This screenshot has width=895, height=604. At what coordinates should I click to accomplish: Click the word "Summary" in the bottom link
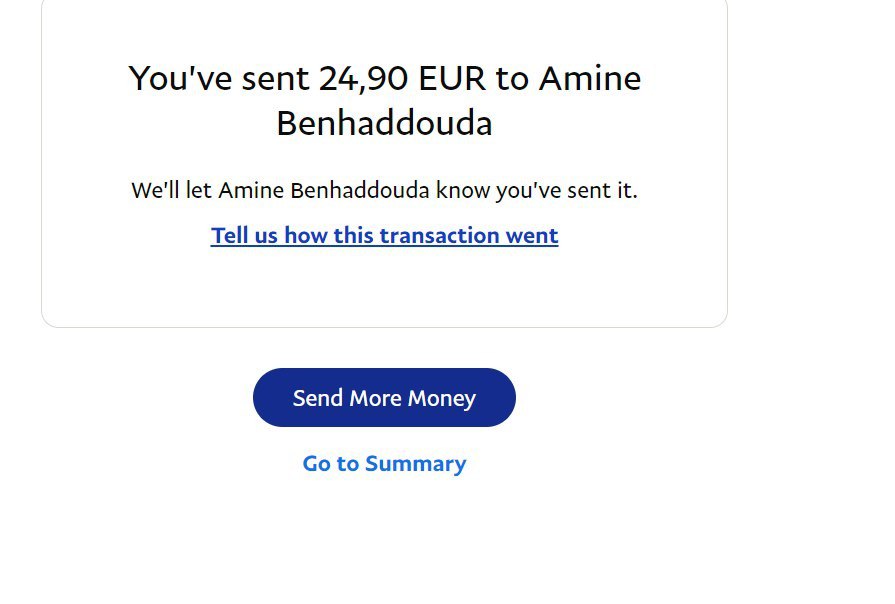[415, 464]
